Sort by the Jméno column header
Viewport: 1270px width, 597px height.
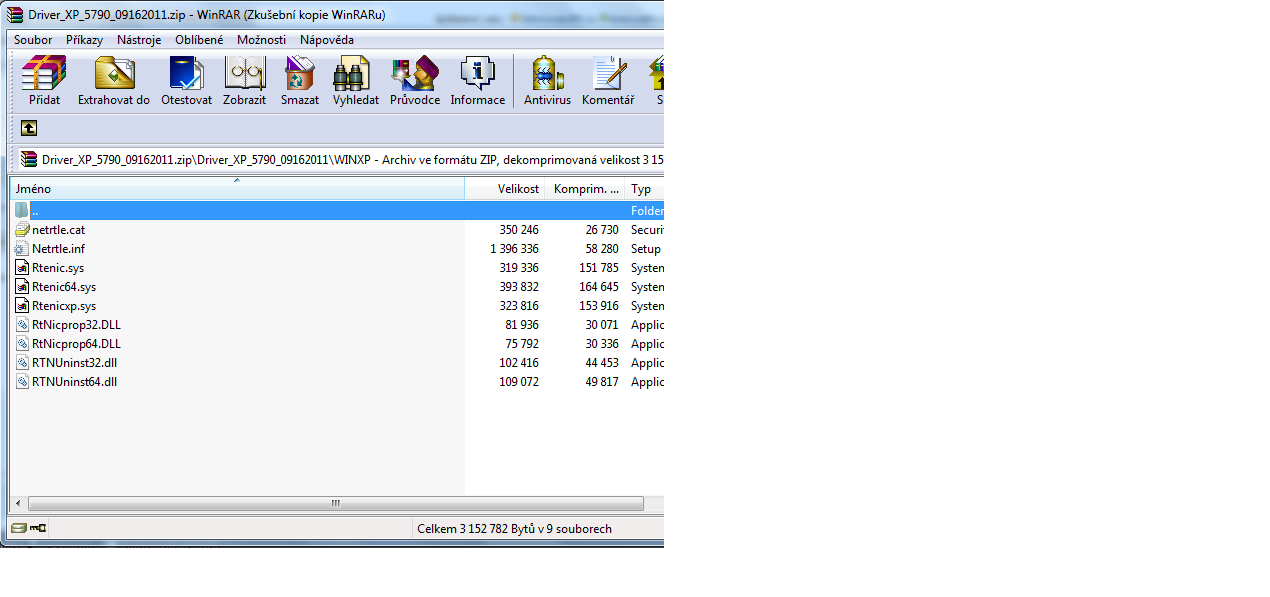[237, 189]
